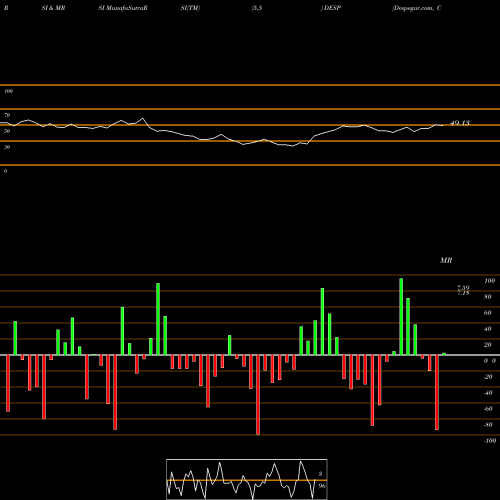This screenshot has width=500, height=500.
Task: Click the 100 label on the right MR axis
Action: [x=489, y=281]
